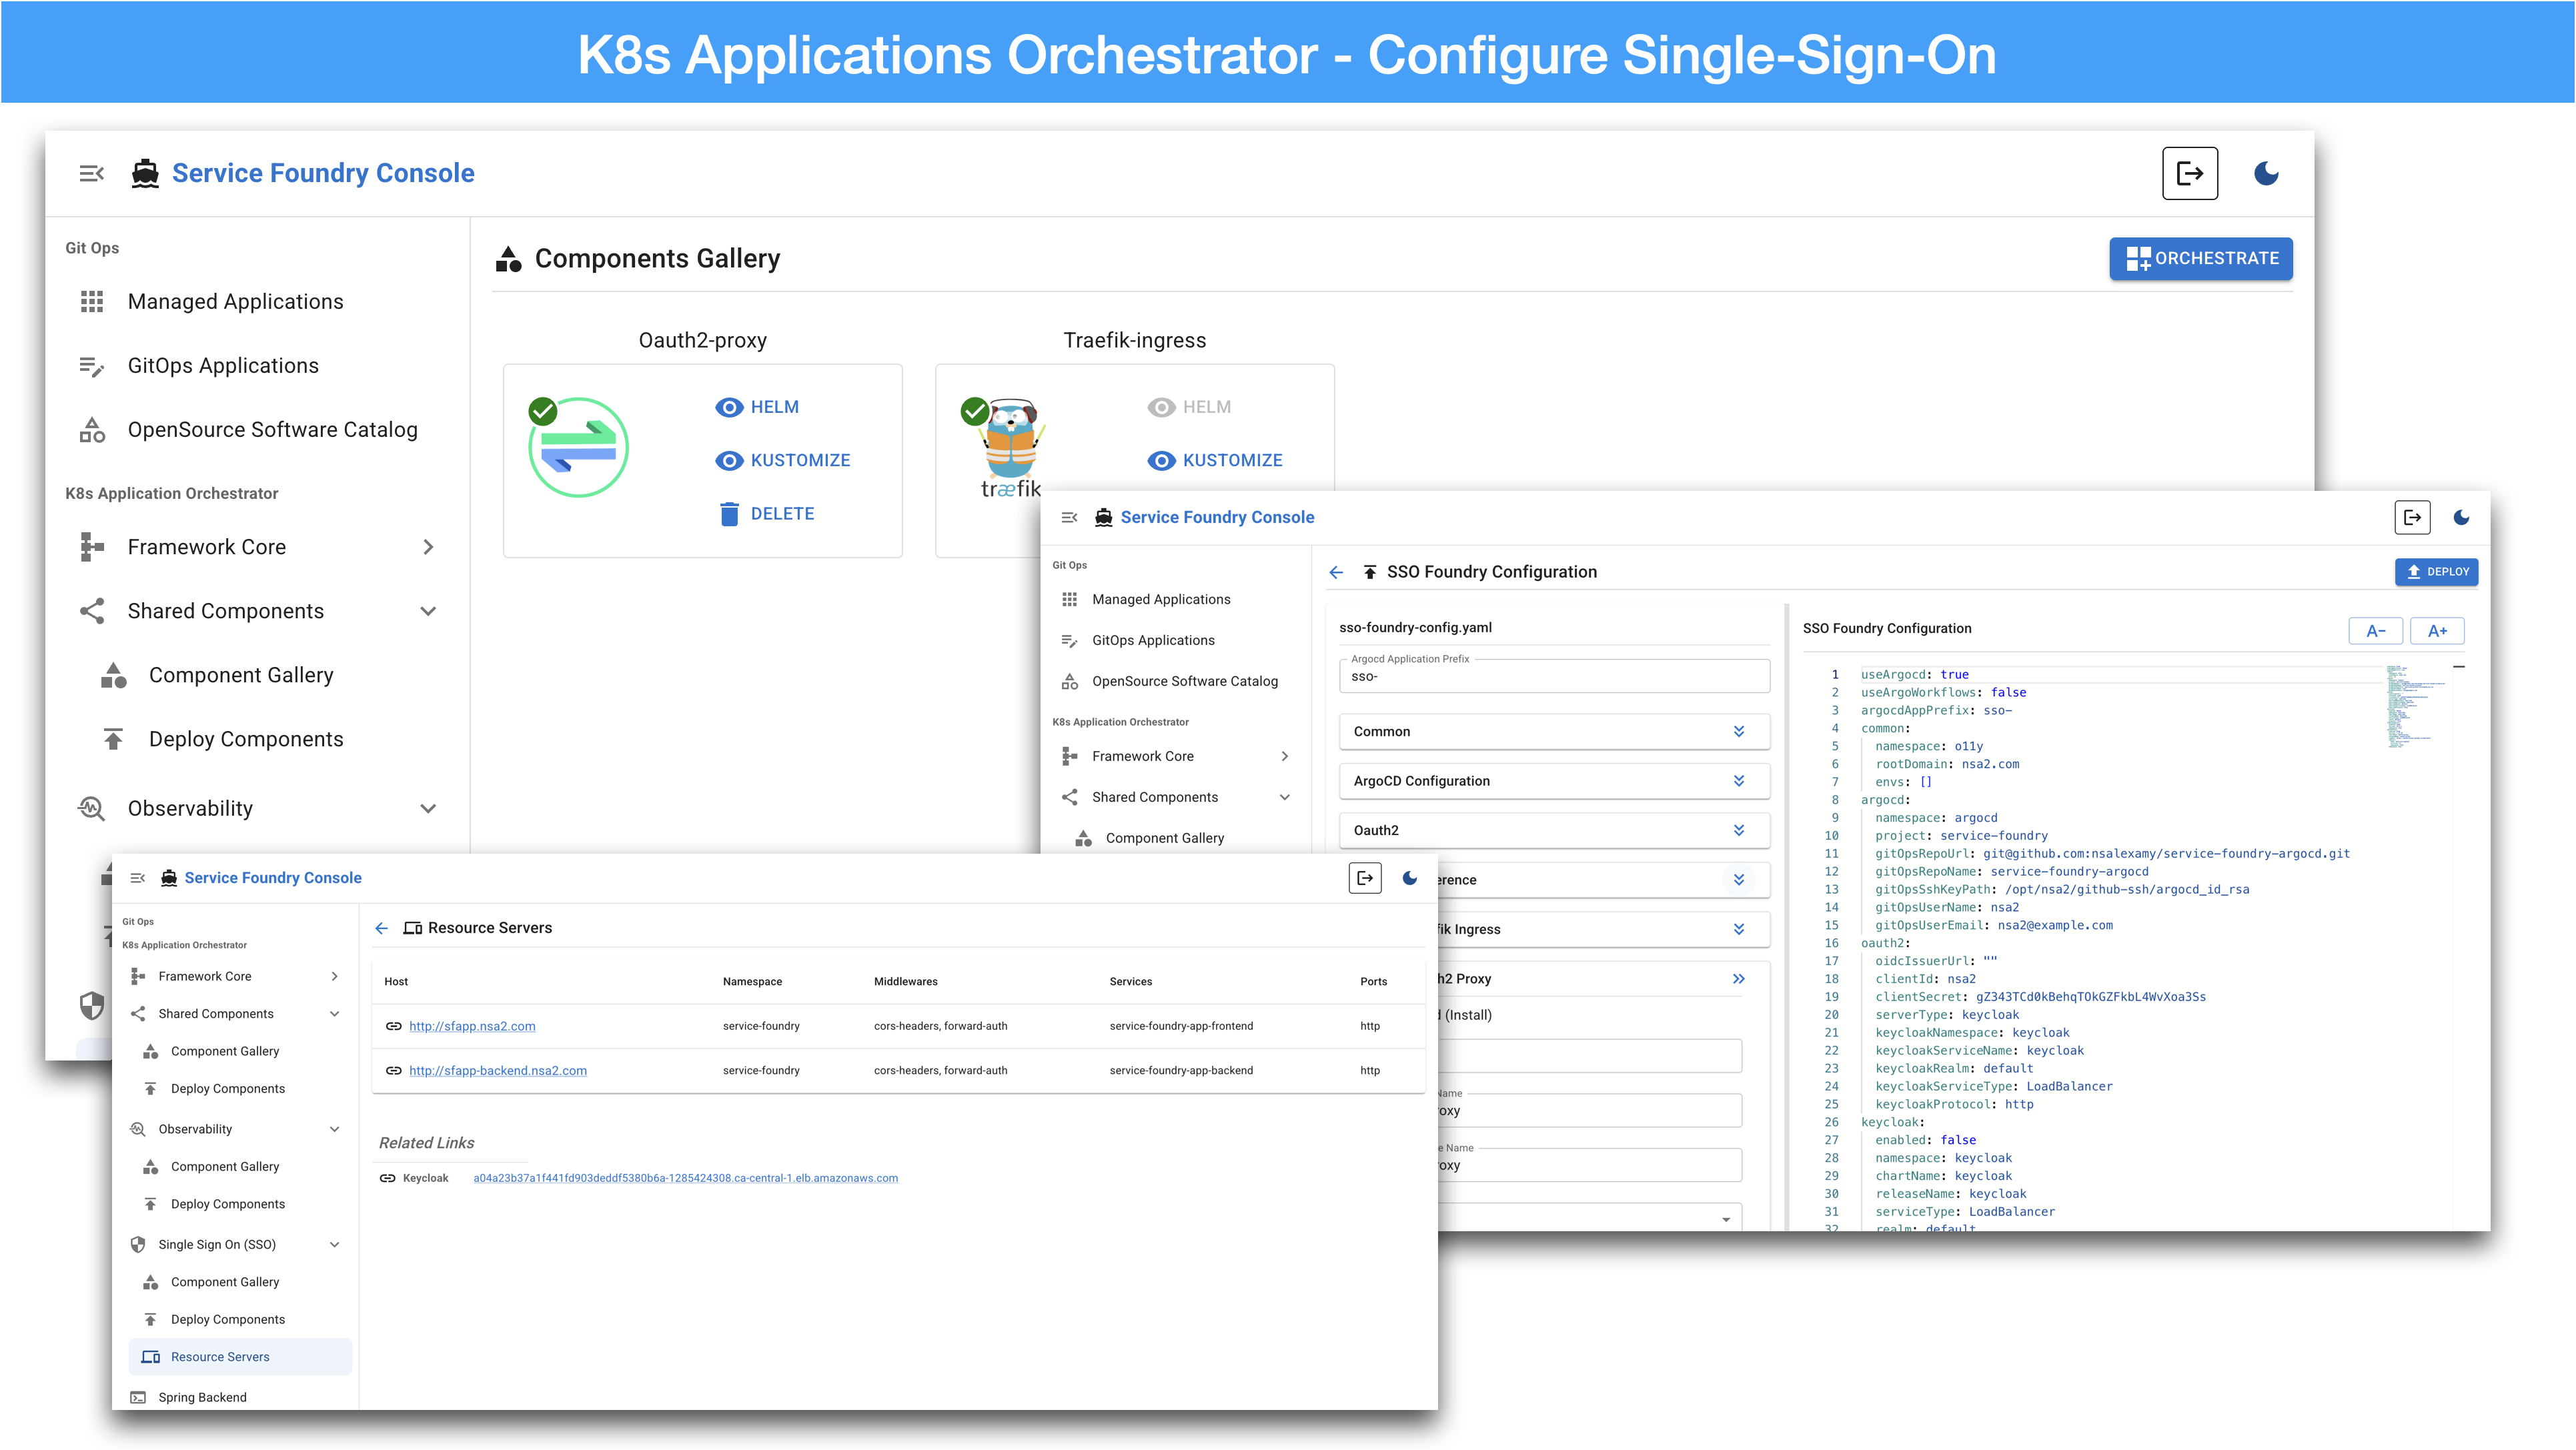The image size is (2576, 1450).
Task: Click the service-foundry-app-frontend services cell
Action: coord(1181,1026)
